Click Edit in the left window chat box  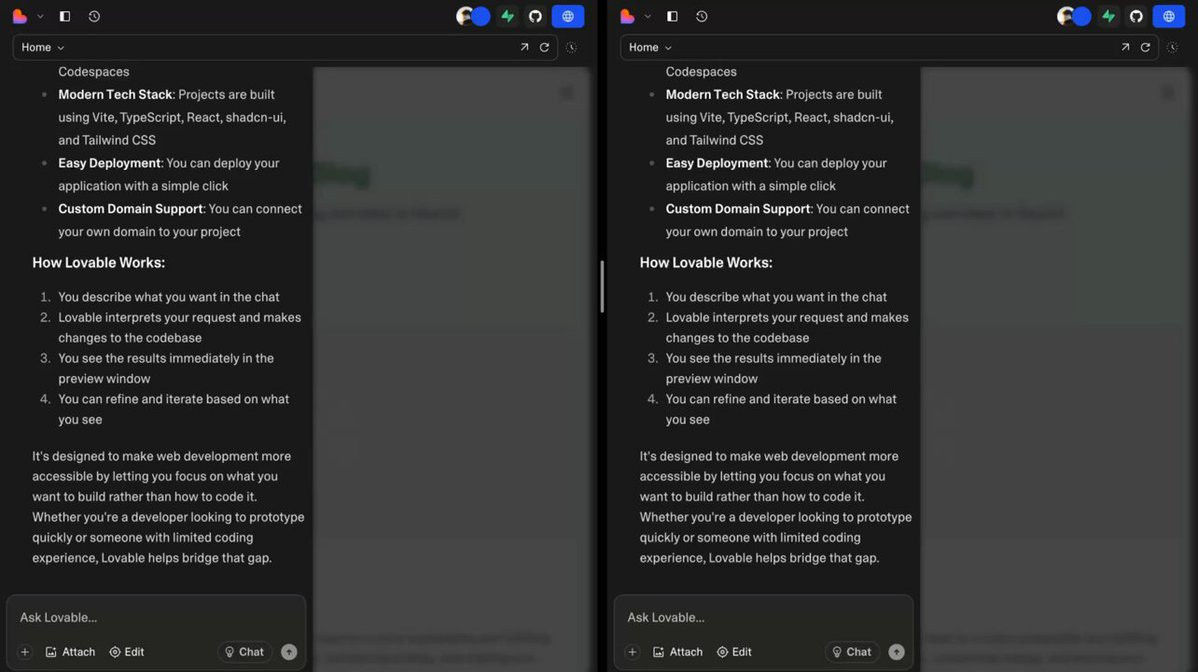tap(127, 652)
